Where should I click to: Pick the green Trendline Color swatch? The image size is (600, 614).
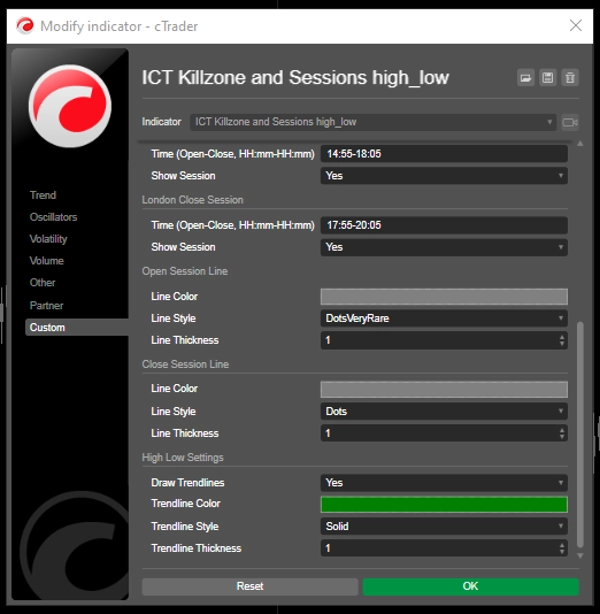tap(444, 504)
